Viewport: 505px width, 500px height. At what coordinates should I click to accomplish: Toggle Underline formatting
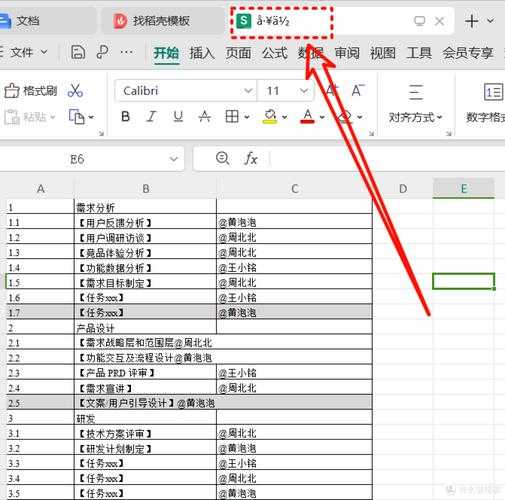(x=178, y=117)
